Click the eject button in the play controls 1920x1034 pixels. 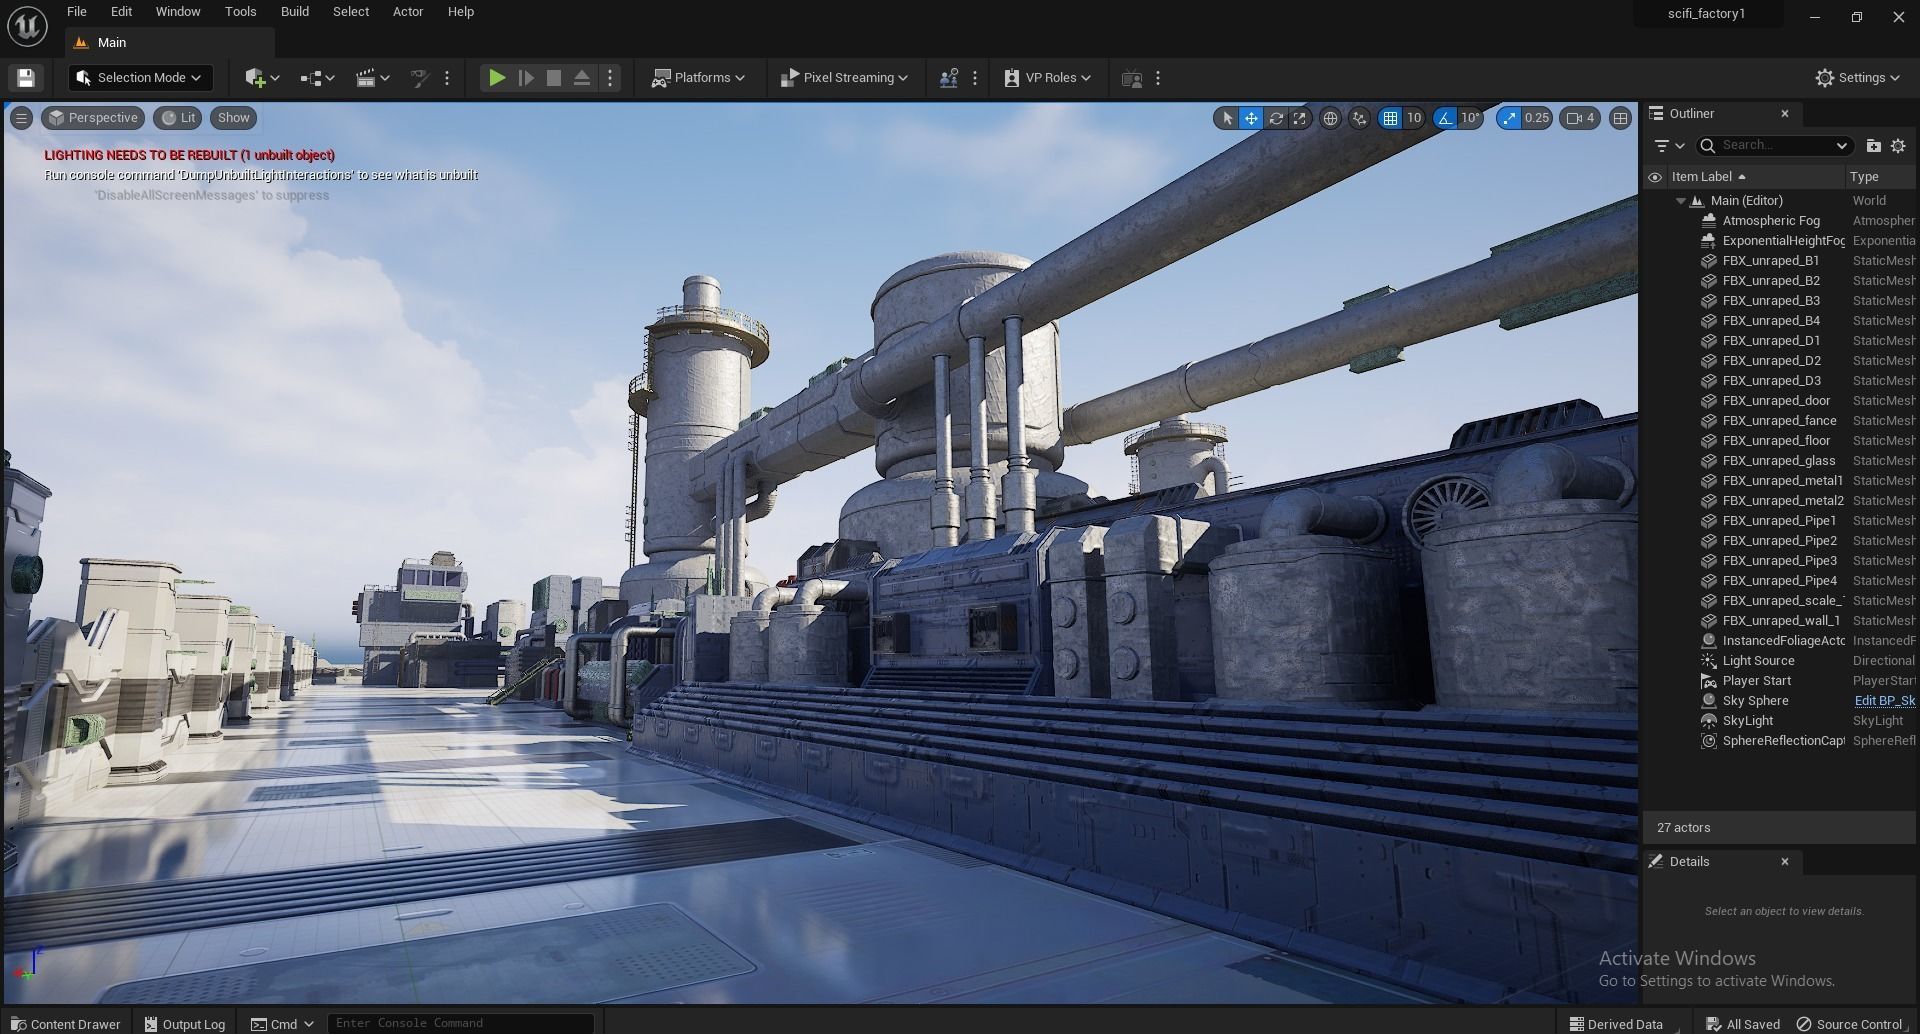click(582, 78)
